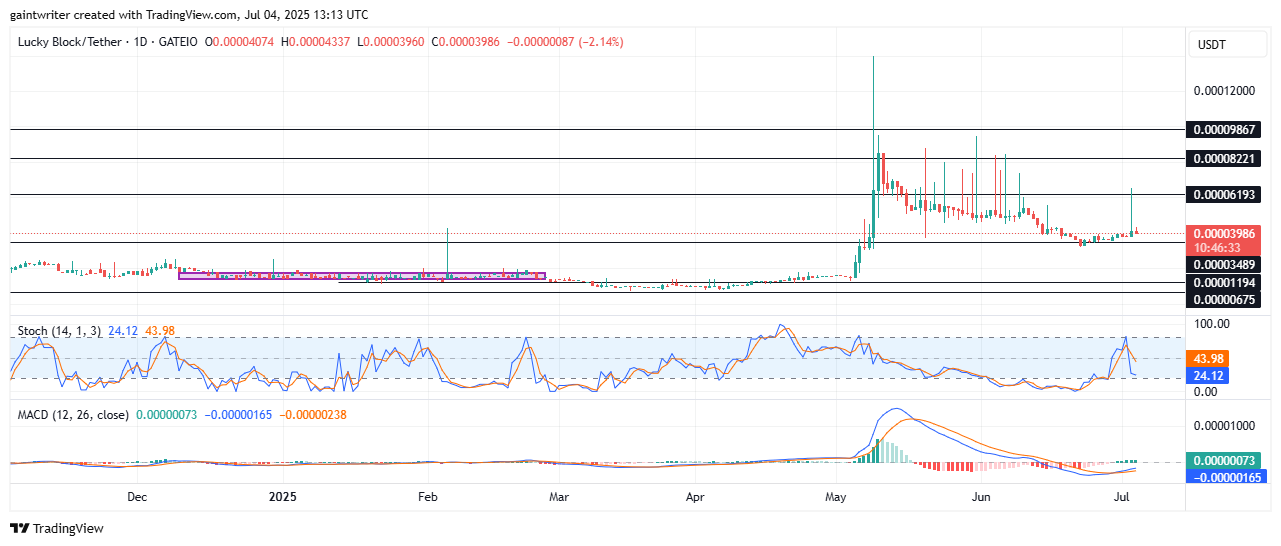Click the 0.00001000 MACD scale label
Image resolution: width=1281 pixels, height=546 pixels.
[x=1224, y=425]
